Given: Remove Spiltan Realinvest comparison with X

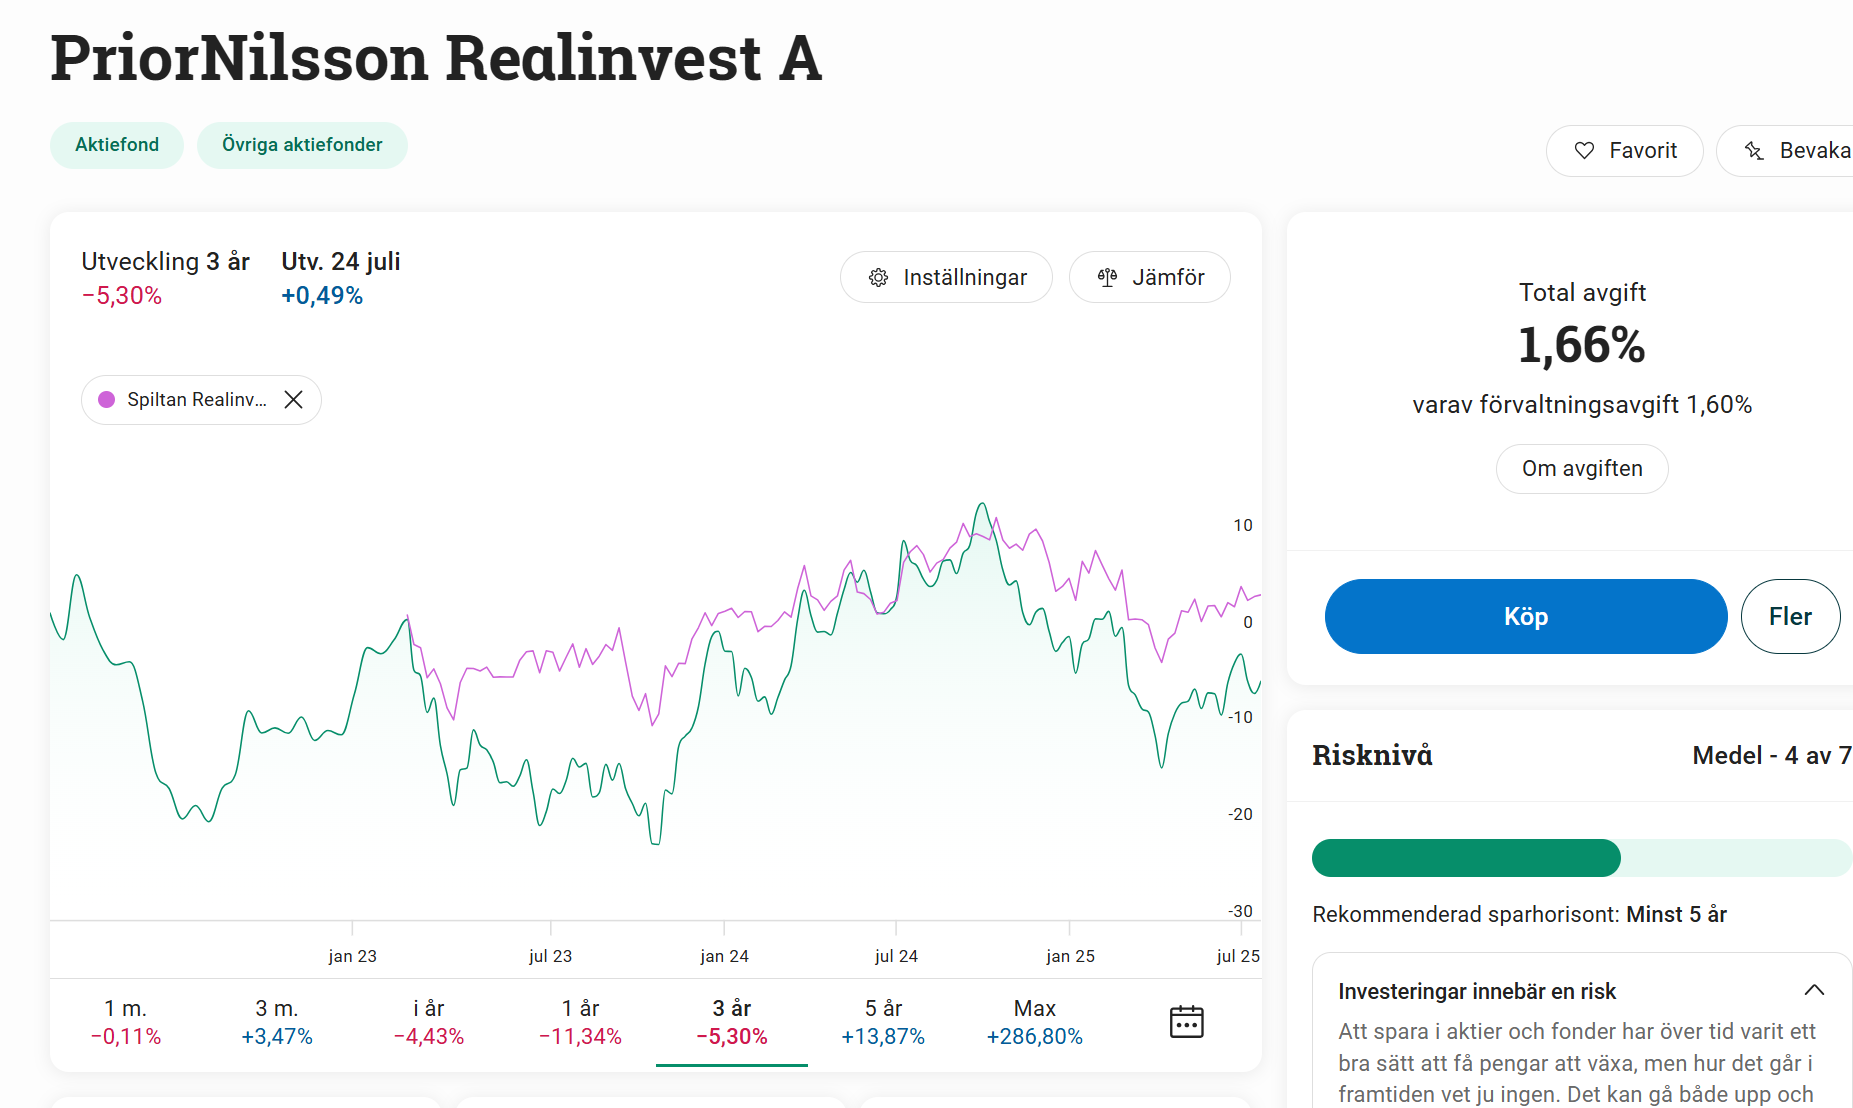Looking at the screenshot, I should point(293,400).
